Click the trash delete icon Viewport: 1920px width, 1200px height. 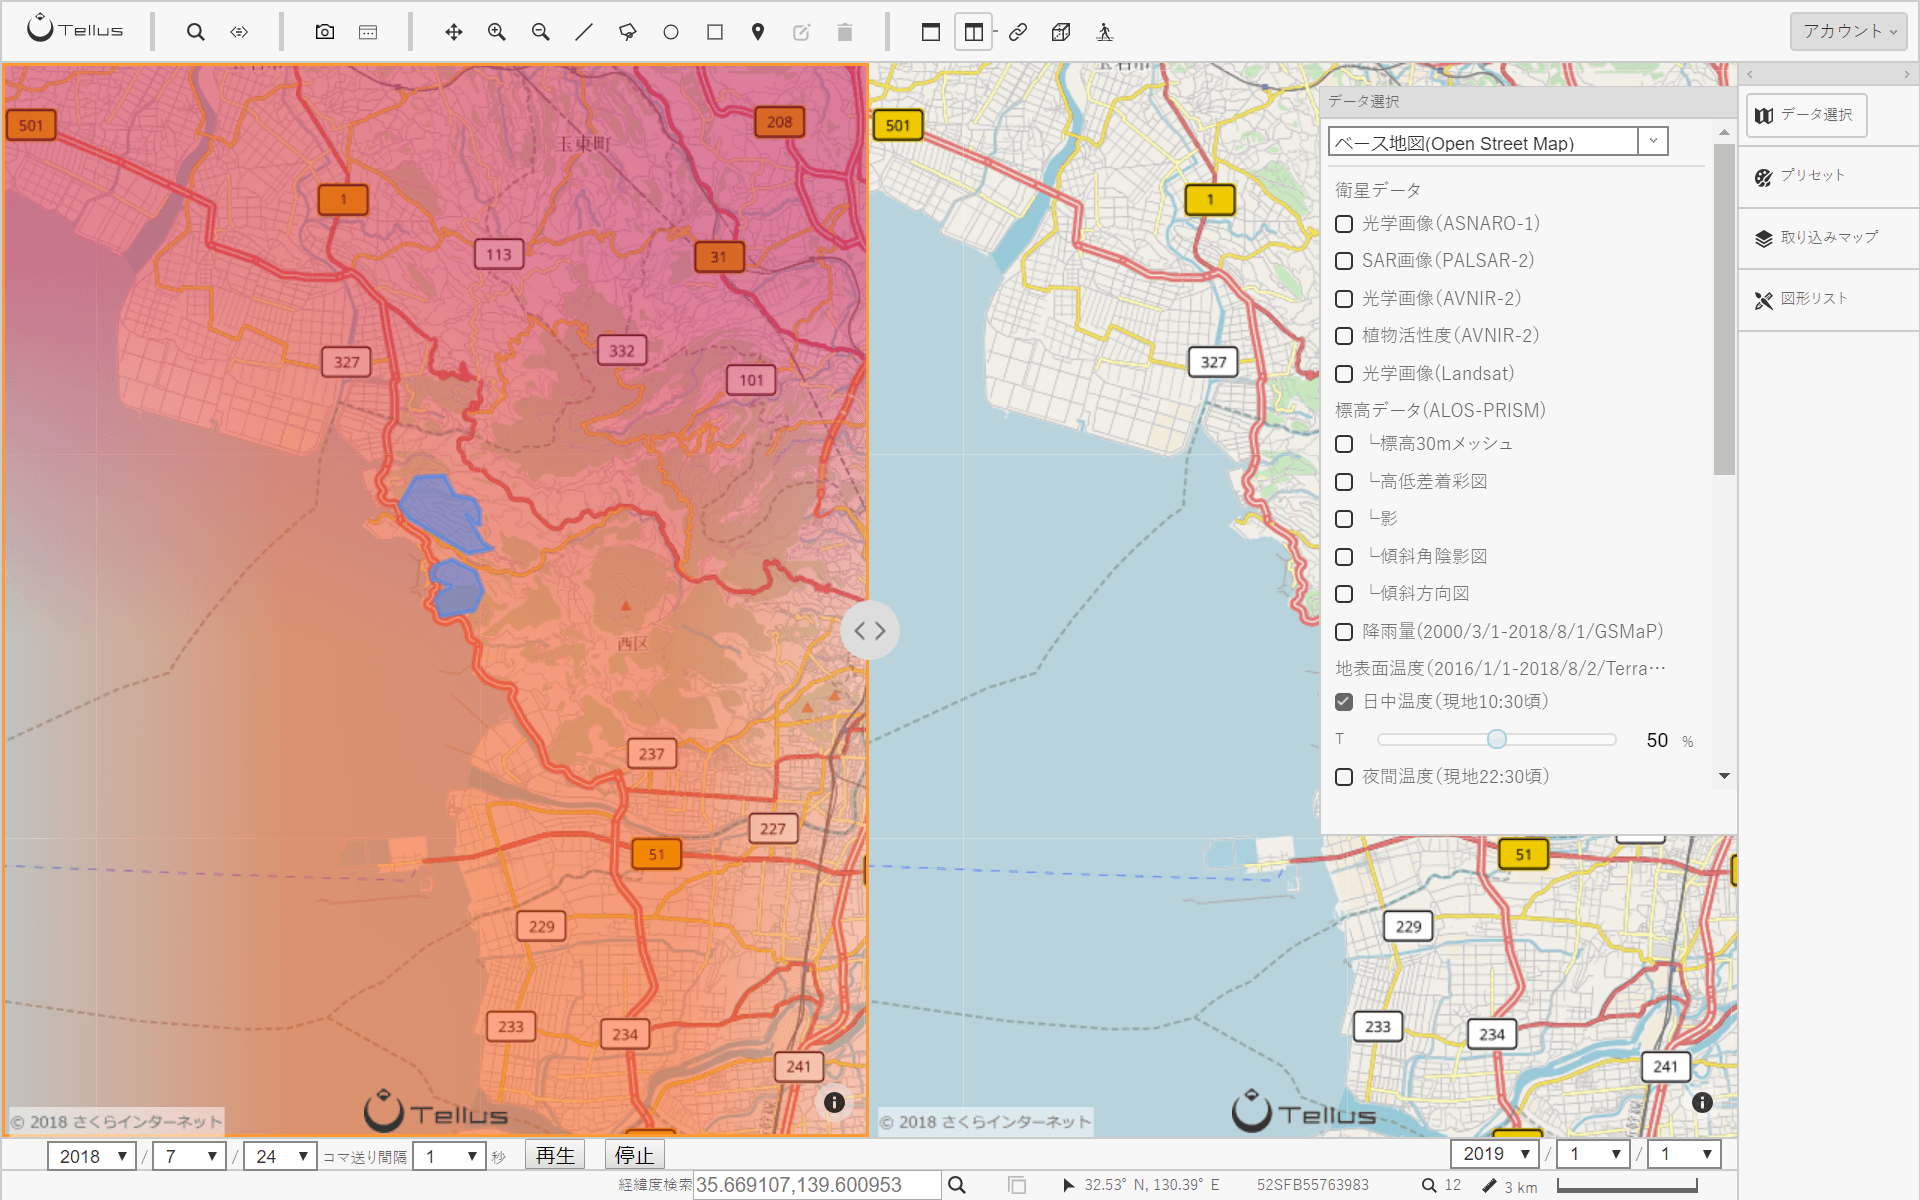point(845,32)
